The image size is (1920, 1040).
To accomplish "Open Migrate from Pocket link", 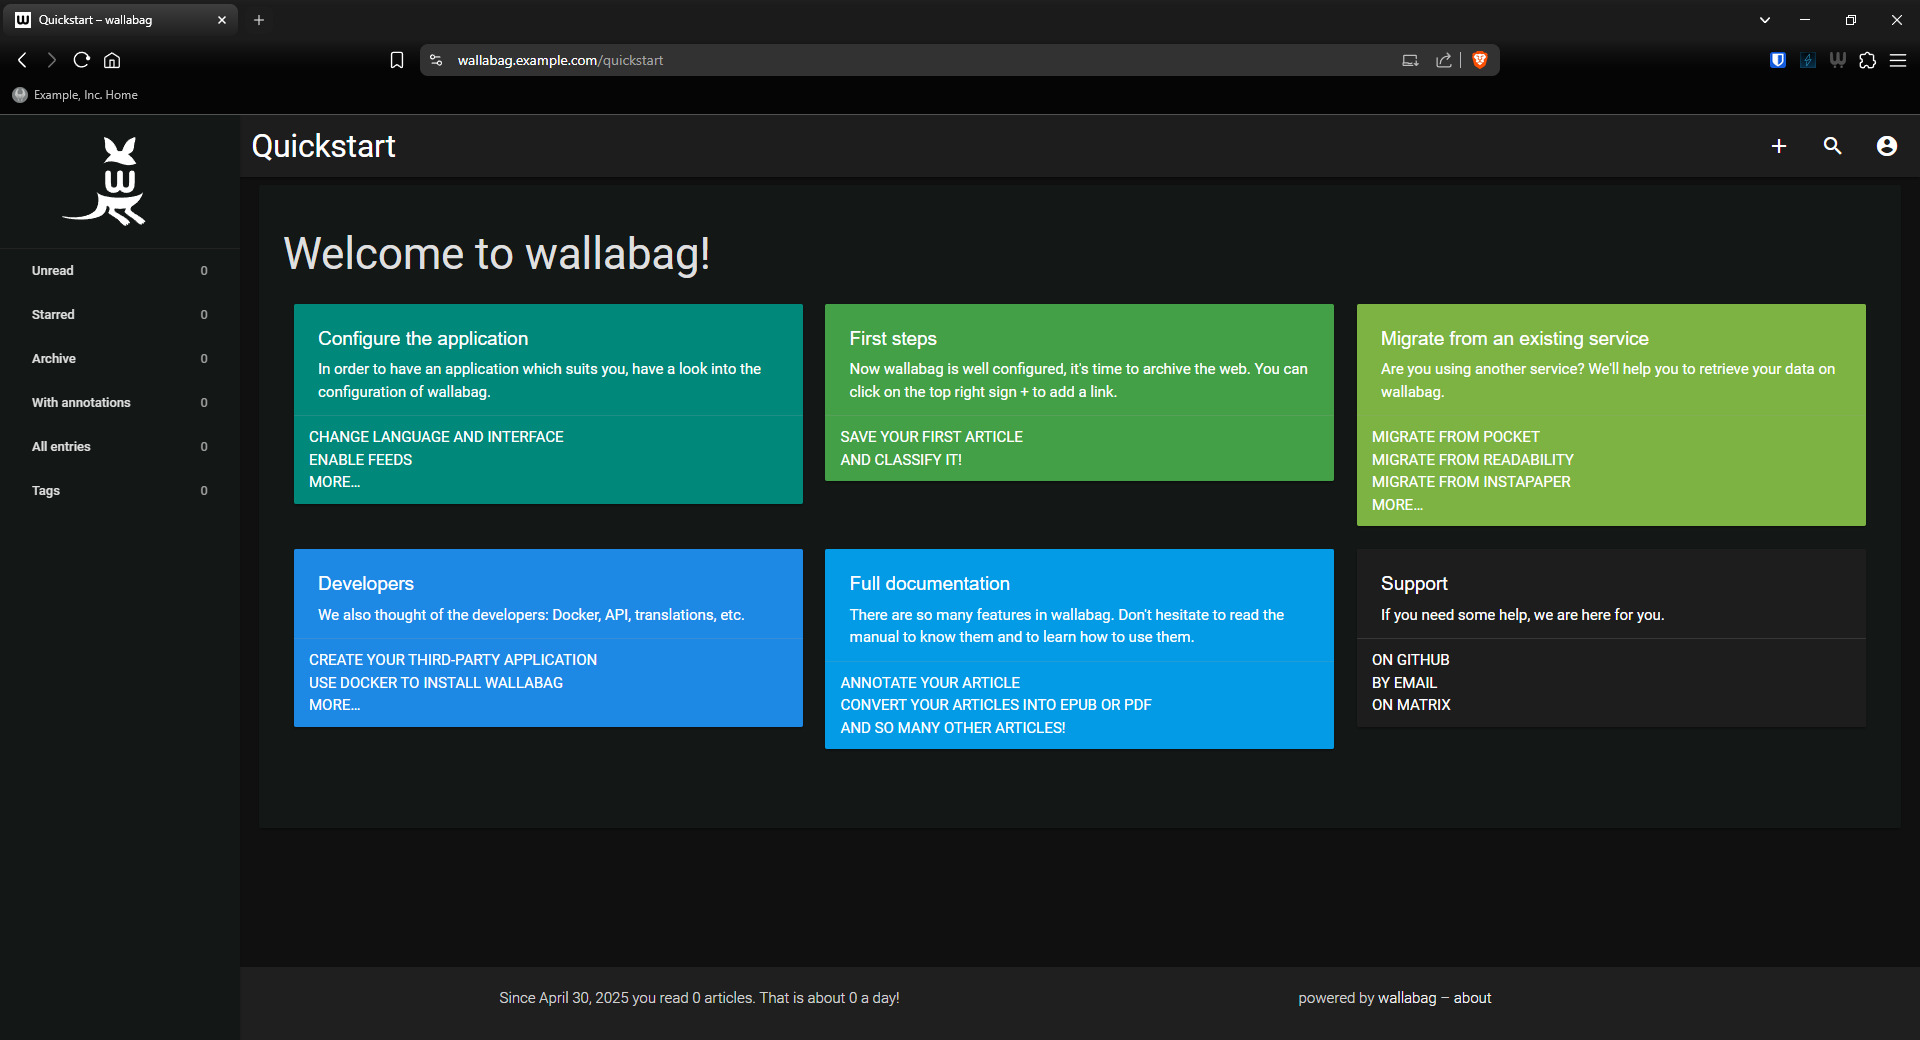I will [1455, 437].
